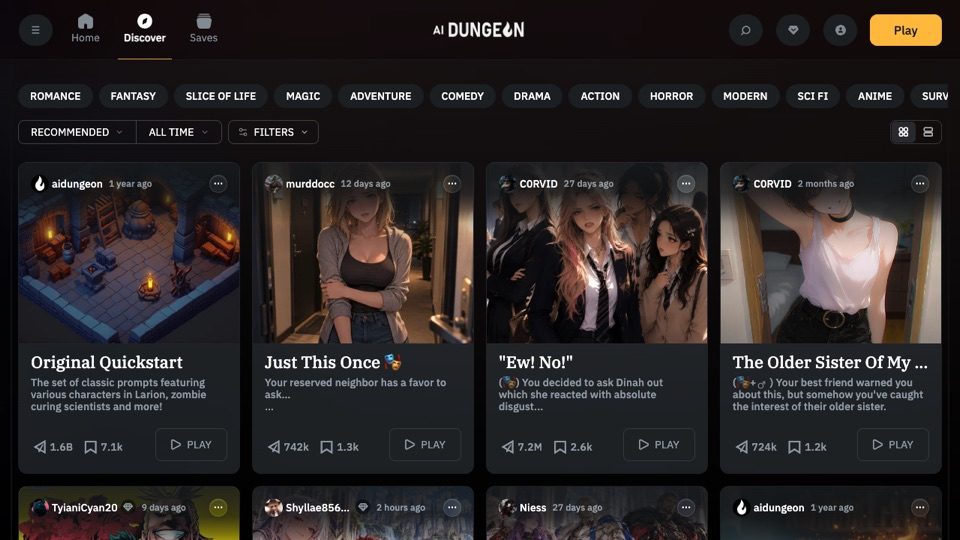Click the AI Dungeon logo
The width and height of the screenshot is (960, 540).
click(x=479, y=30)
